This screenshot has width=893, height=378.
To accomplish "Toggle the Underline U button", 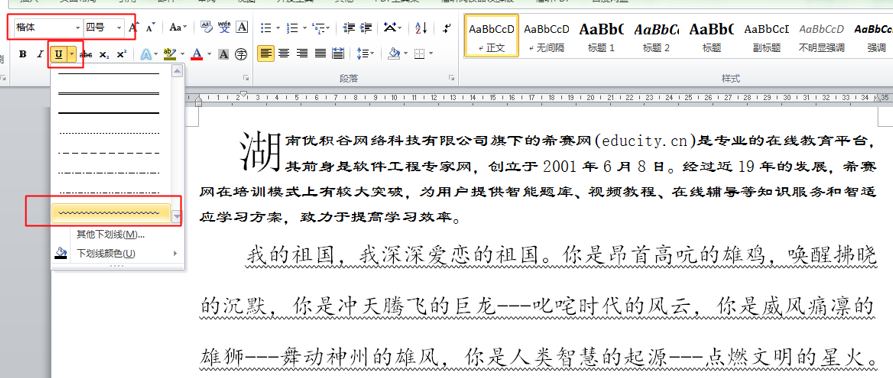I will coord(59,54).
